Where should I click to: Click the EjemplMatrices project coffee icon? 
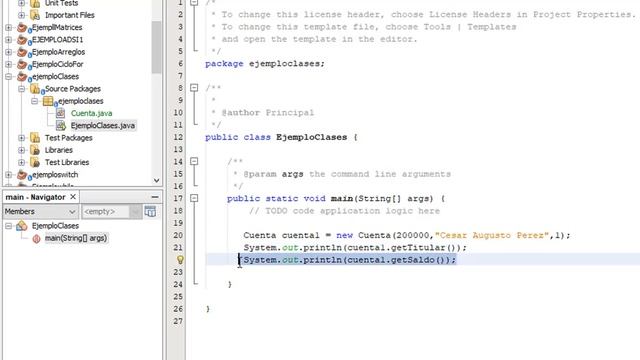(x=22, y=28)
